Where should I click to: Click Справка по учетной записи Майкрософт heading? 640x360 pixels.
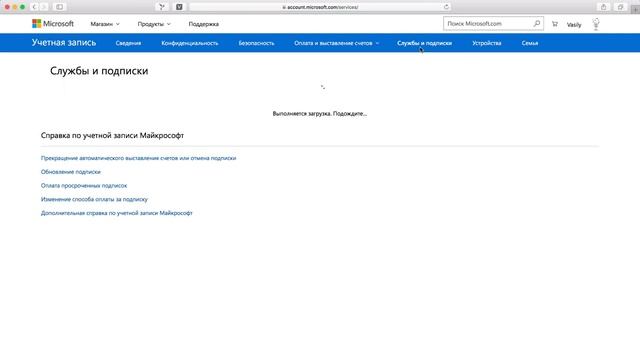point(112,135)
